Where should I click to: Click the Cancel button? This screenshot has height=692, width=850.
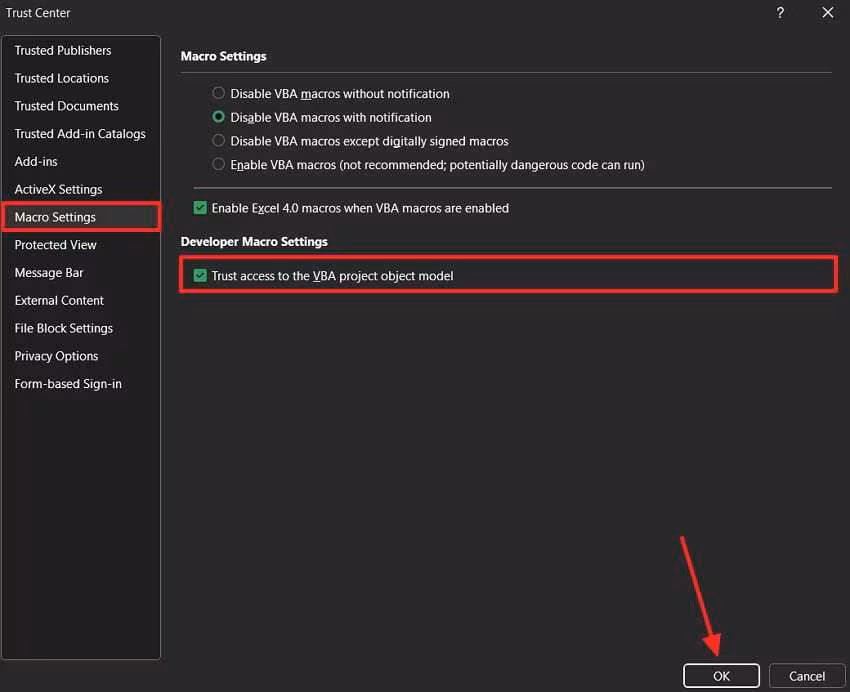[807, 676]
